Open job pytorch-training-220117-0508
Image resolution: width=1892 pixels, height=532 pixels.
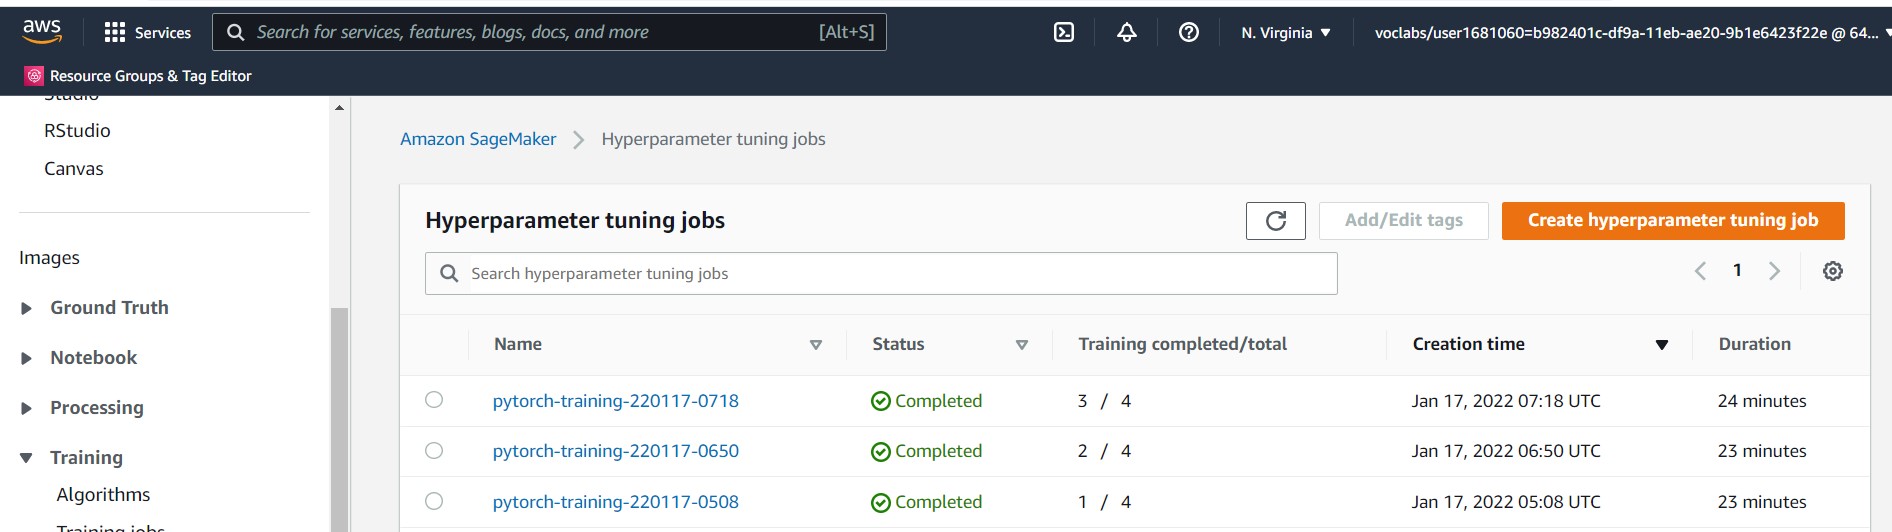(616, 502)
